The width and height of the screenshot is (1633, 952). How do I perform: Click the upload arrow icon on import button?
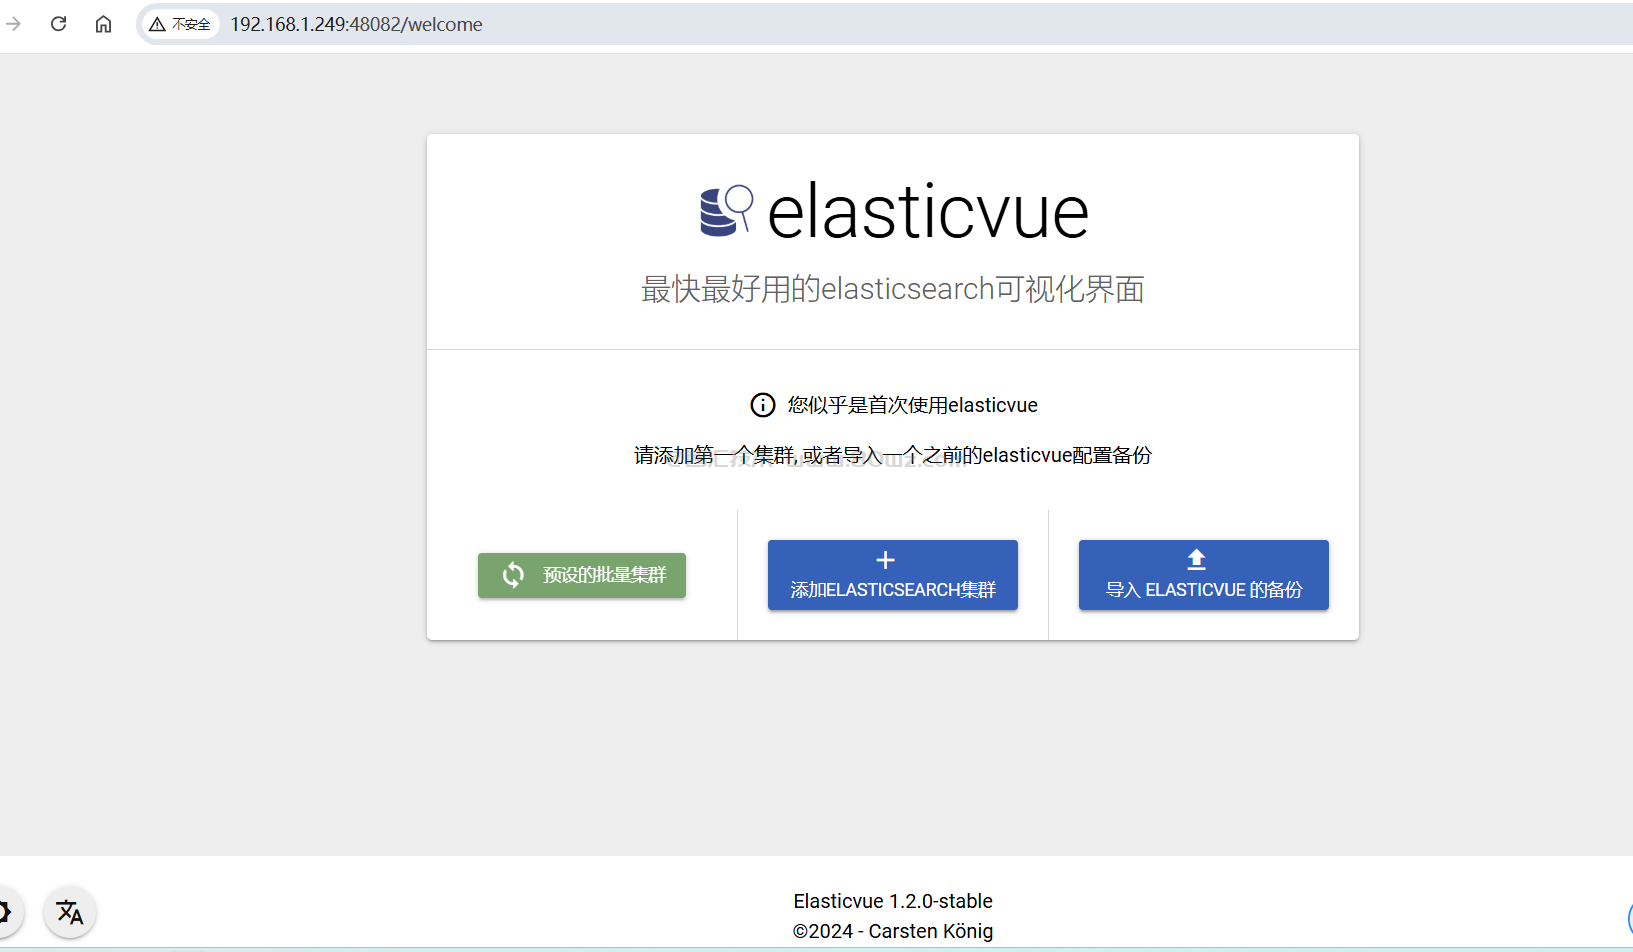tap(1196, 560)
